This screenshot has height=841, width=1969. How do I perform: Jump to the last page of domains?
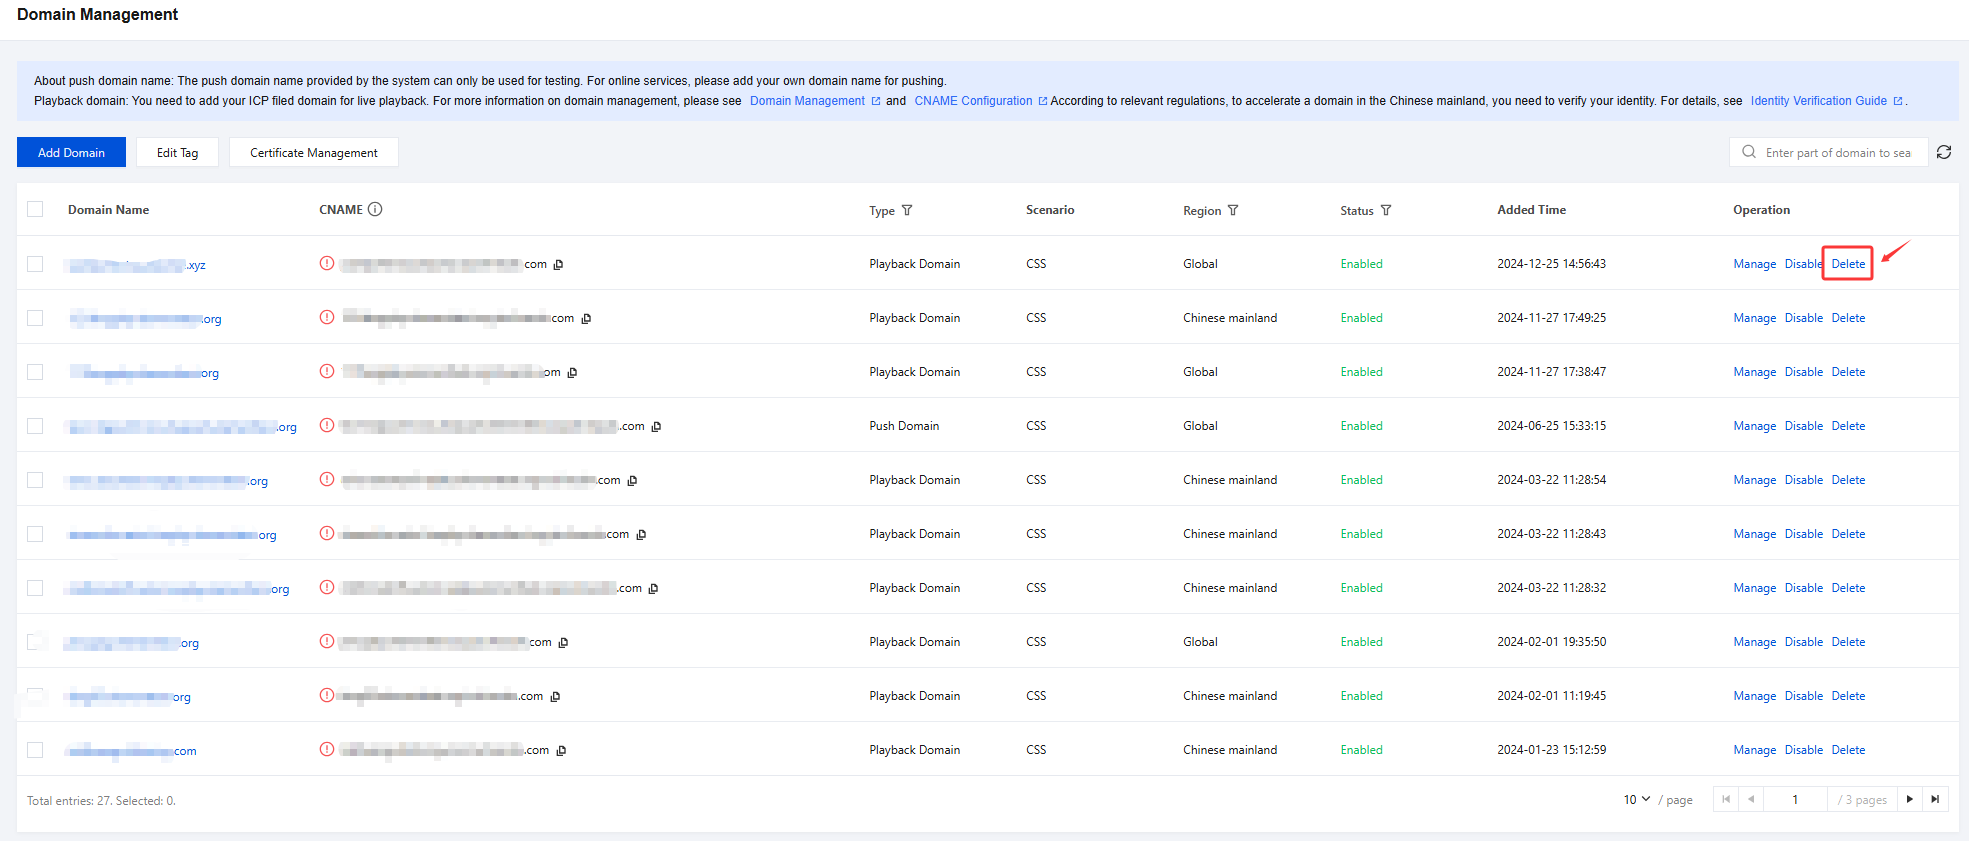pos(1935,799)
